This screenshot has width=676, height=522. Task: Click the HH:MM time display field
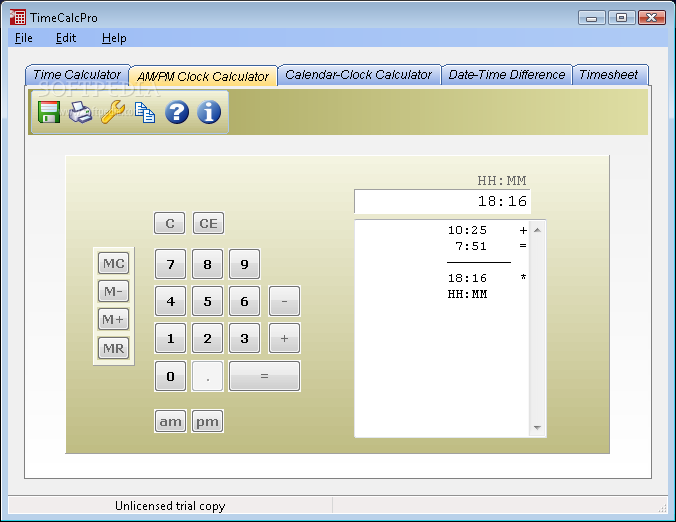[442, 201]
